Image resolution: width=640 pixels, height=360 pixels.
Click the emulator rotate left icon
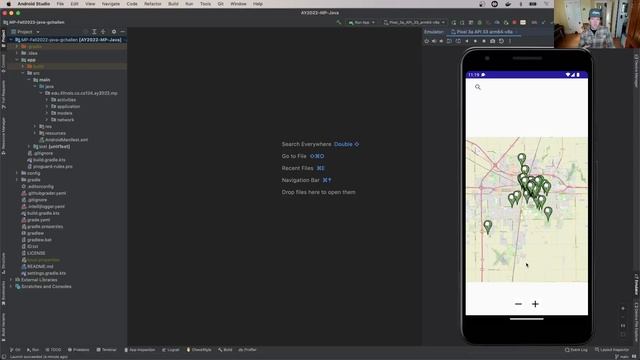(449, 41)
